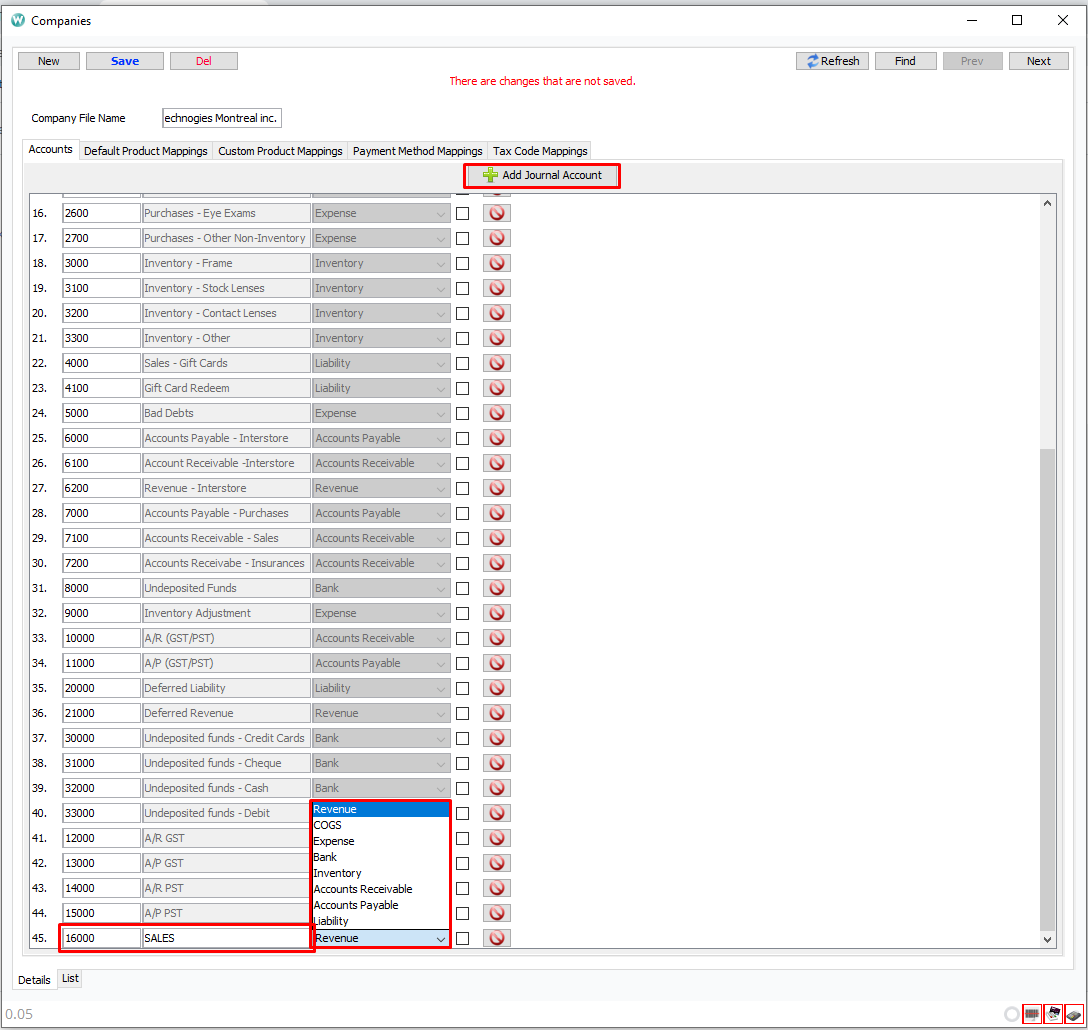Check the checkbox on the SALES account row
This screenshot has height=1030, width=1088.
[x=462, y=937]
